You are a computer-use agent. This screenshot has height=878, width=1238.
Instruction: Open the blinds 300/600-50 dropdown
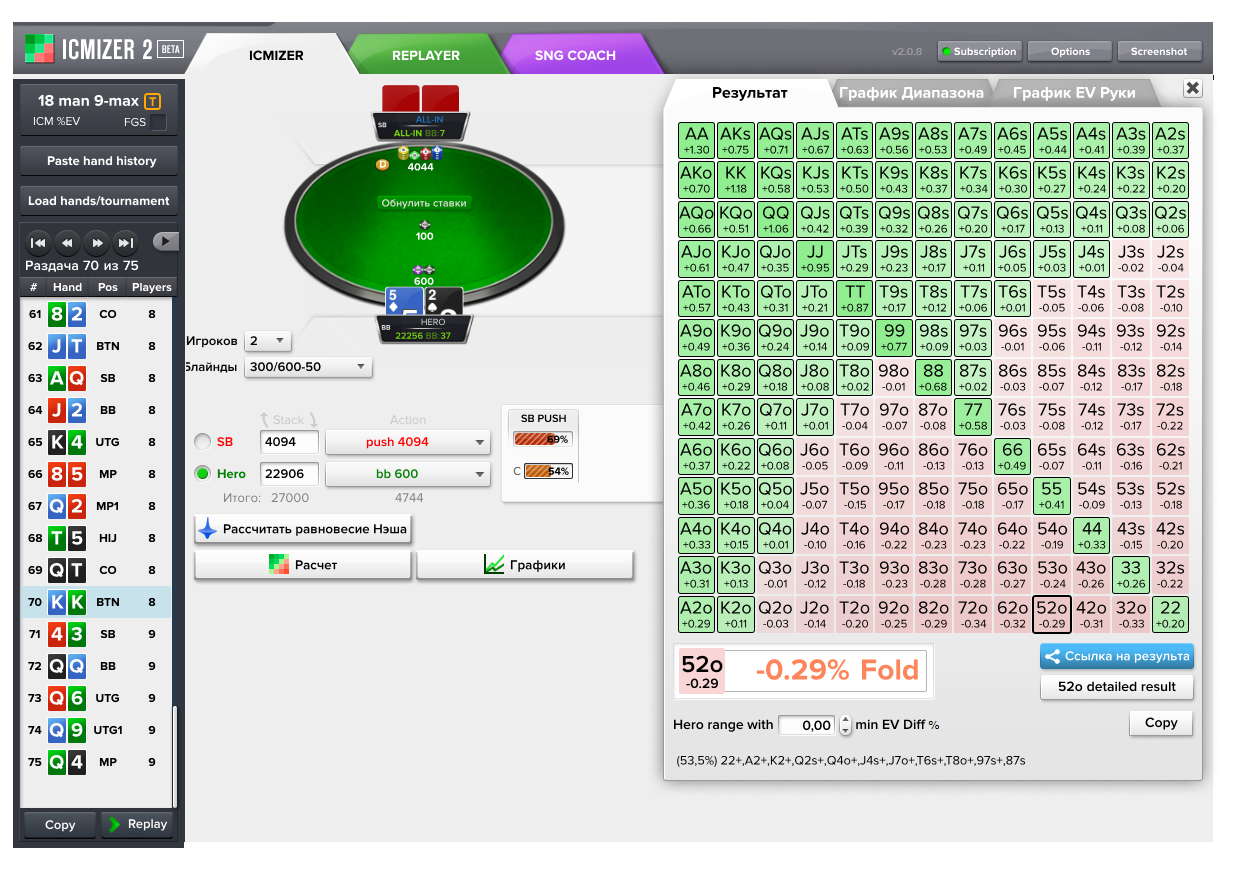308,367
